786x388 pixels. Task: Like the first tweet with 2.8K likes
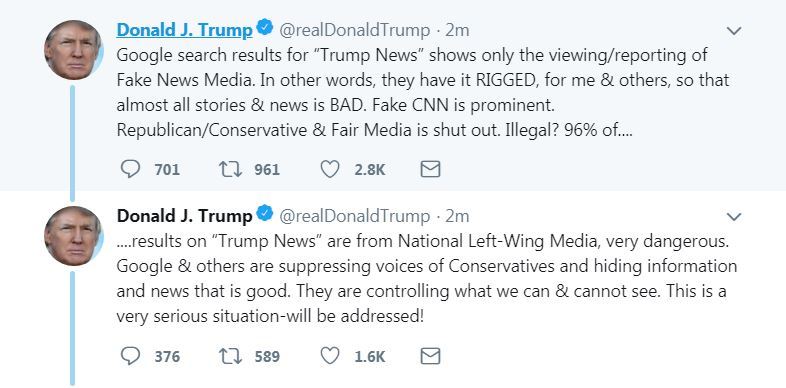330,169
